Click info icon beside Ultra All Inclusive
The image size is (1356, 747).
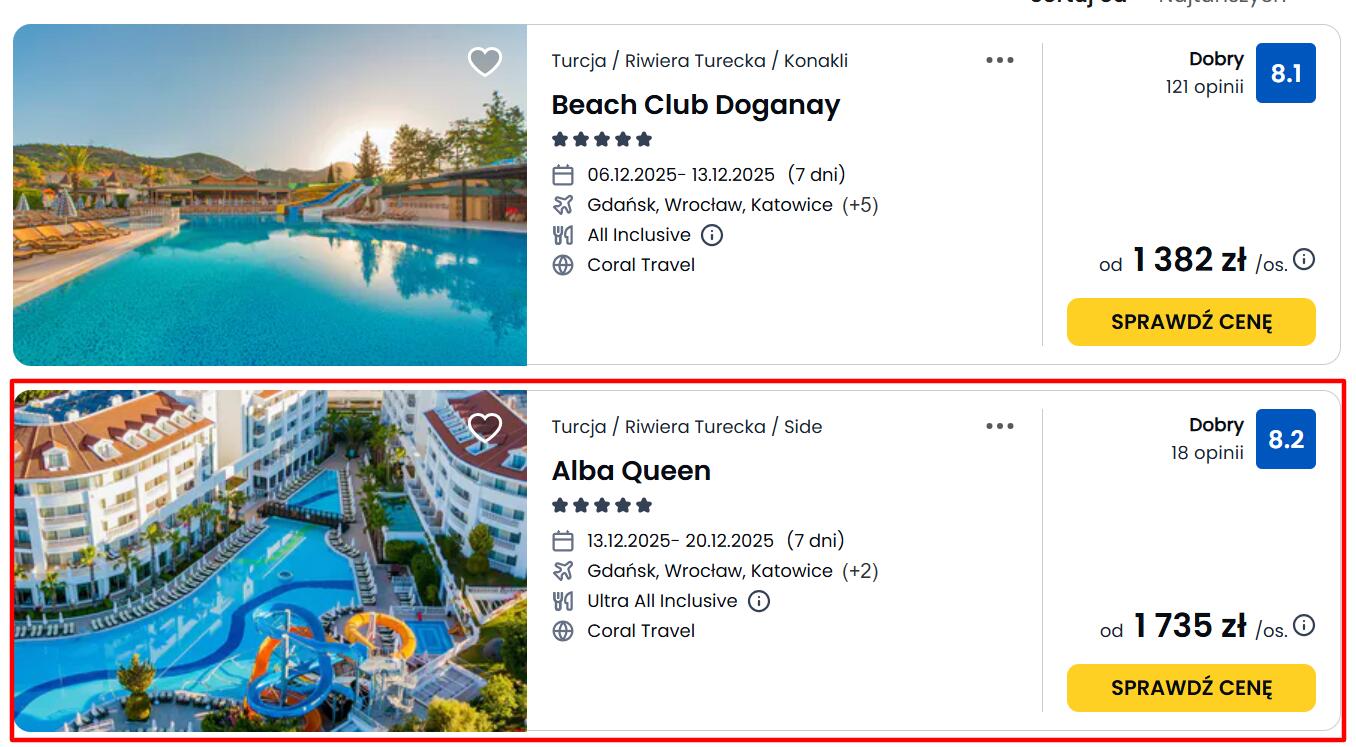759,601
